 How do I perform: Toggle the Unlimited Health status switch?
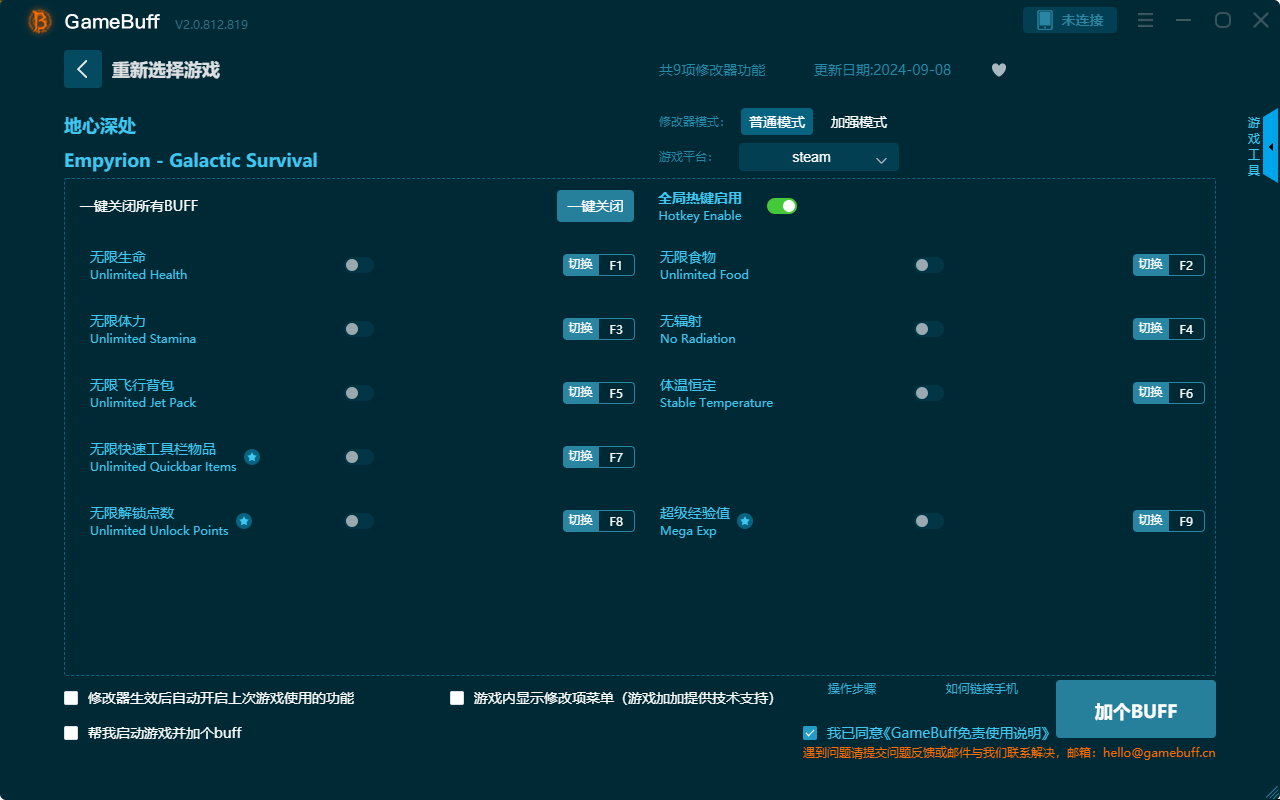pos(359,265)
